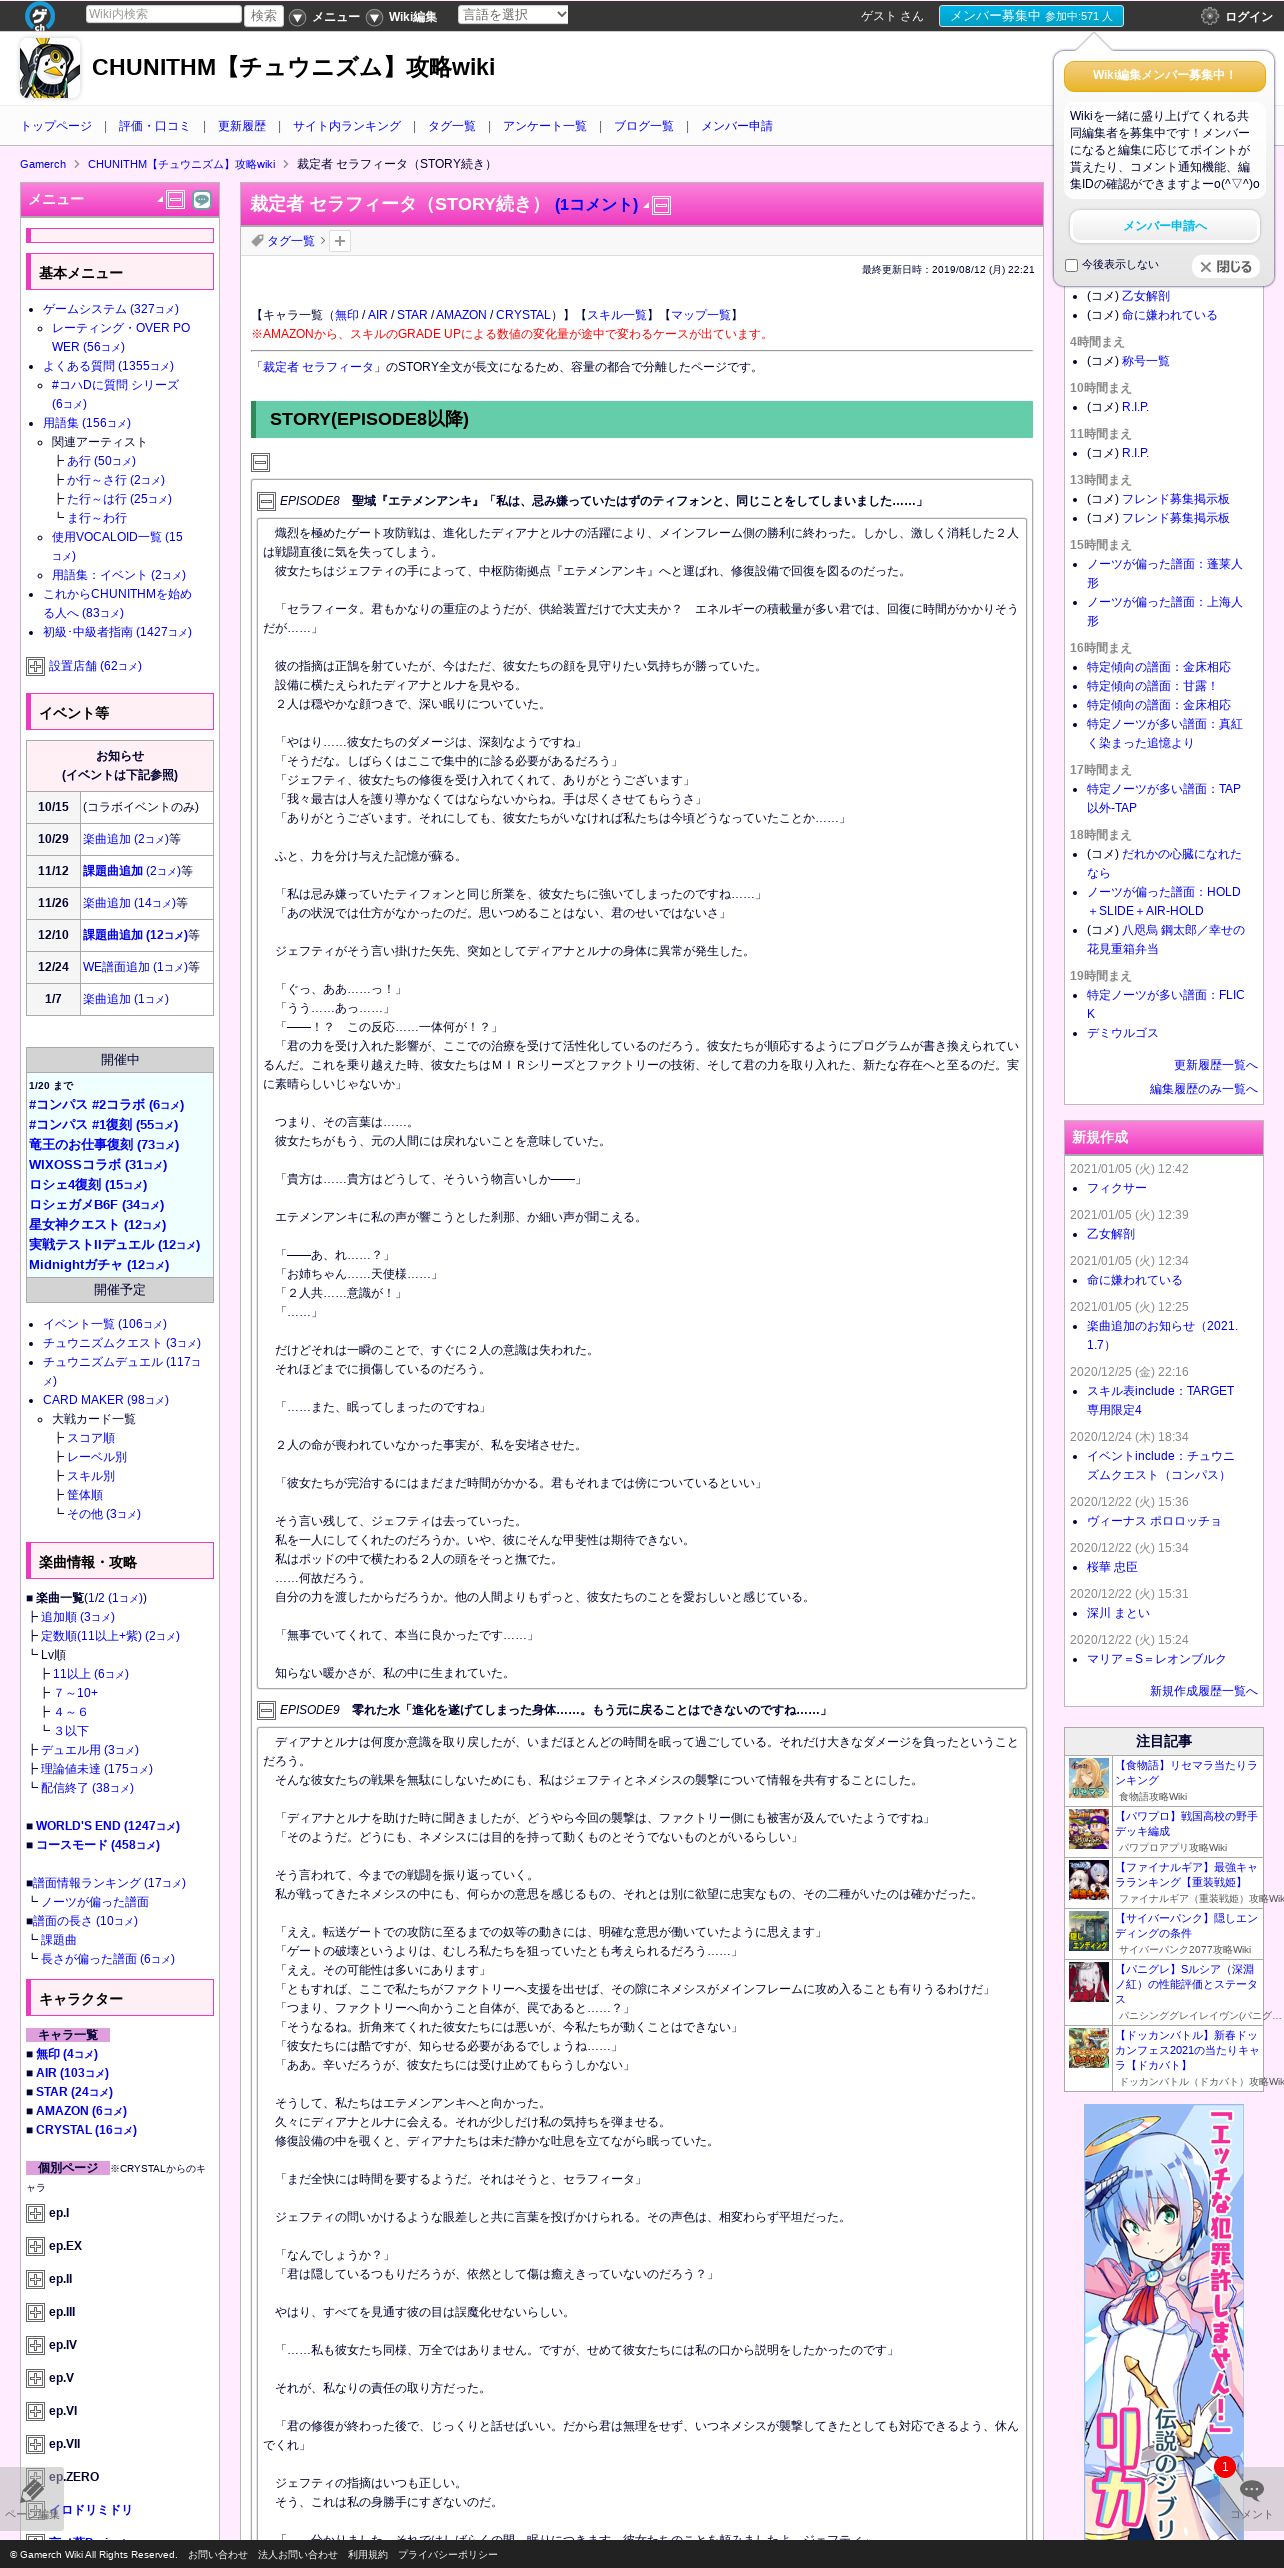Viewport: 1284px width, 2568px height.
Task: Open サイト内ランキング nav item
Action: coord(346,126)
